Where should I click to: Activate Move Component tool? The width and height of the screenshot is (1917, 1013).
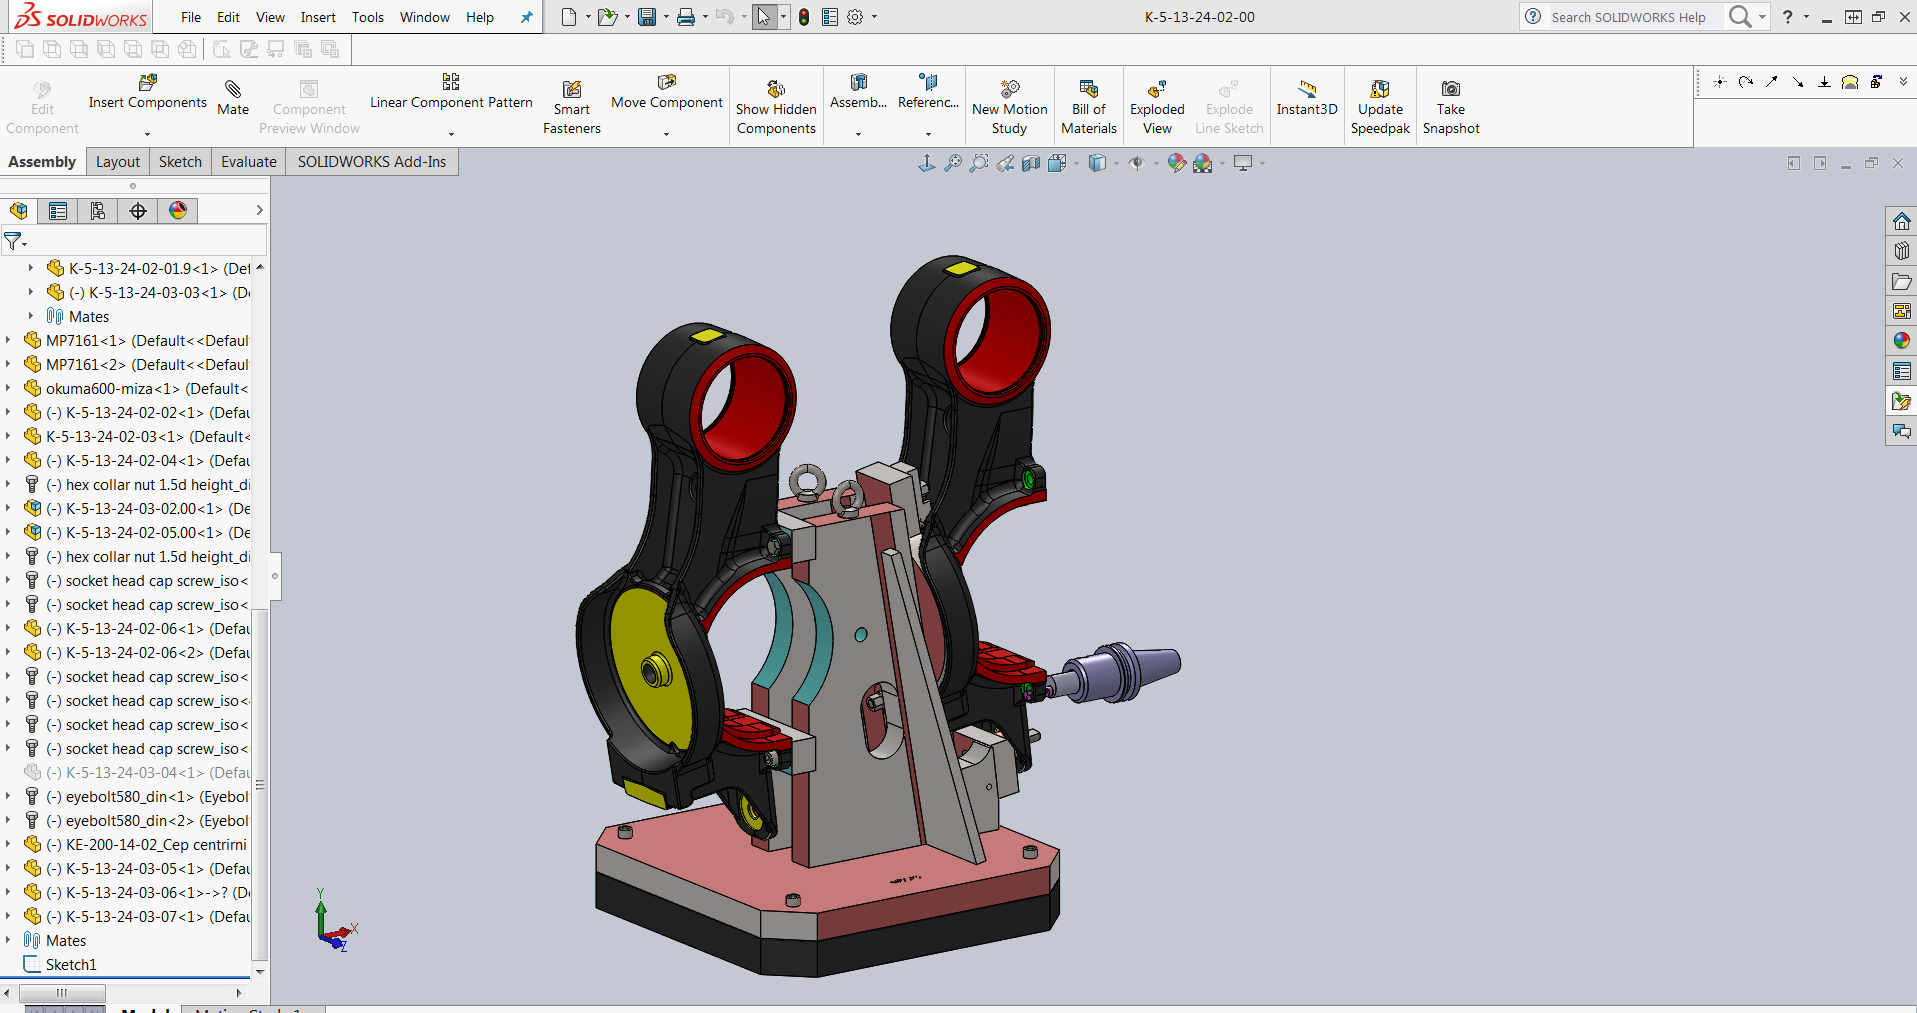click(667, 92)
